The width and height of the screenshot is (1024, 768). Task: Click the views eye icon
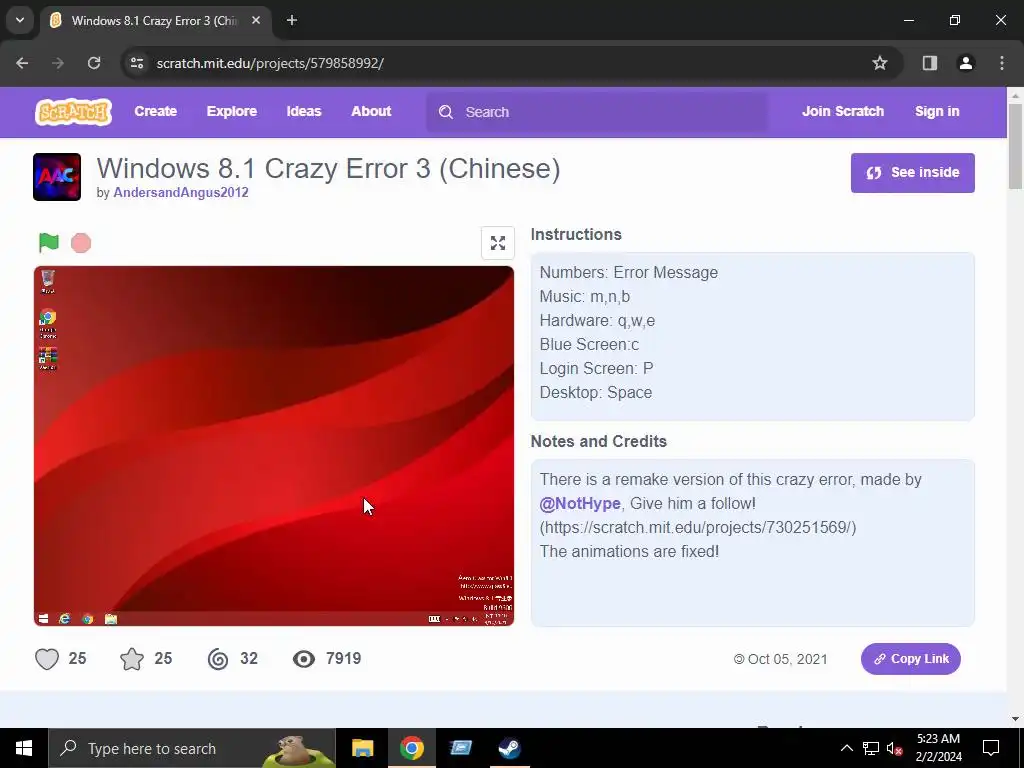pyautogui.click(x=304, y=659)
